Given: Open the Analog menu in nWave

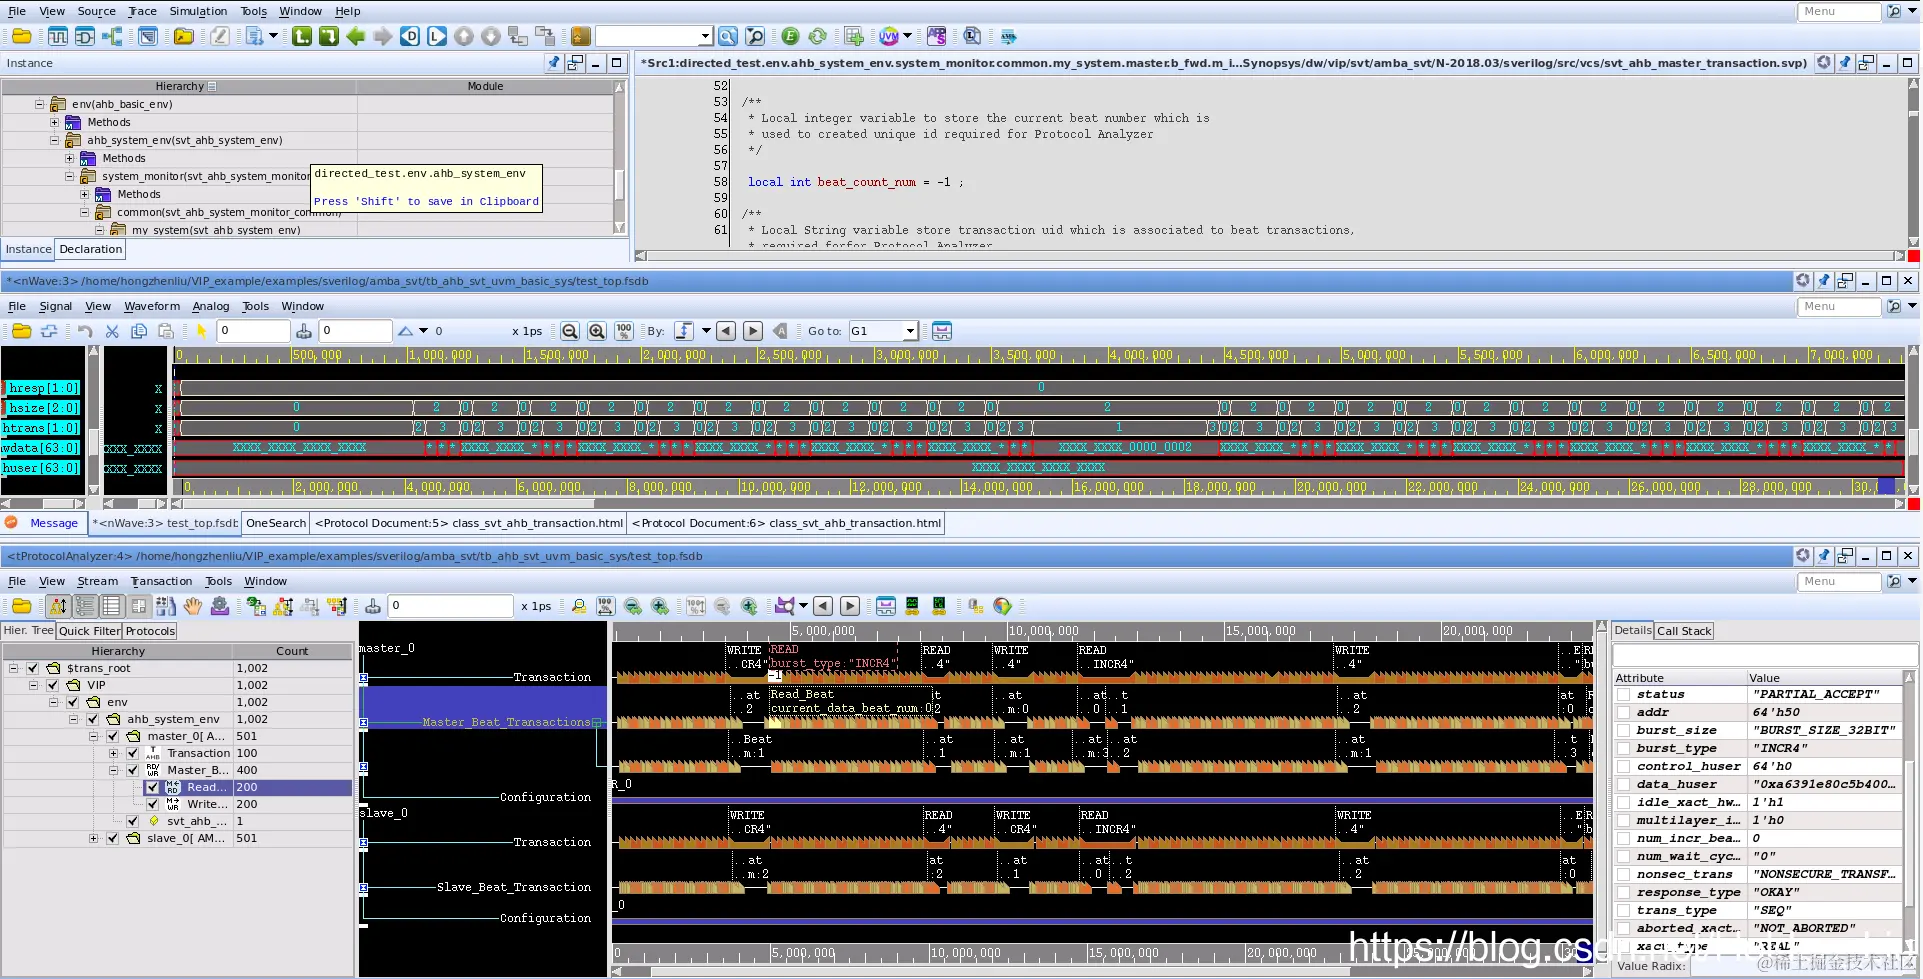Looking at the screenshot, I should pyautogui.click(x=210, y=306).
